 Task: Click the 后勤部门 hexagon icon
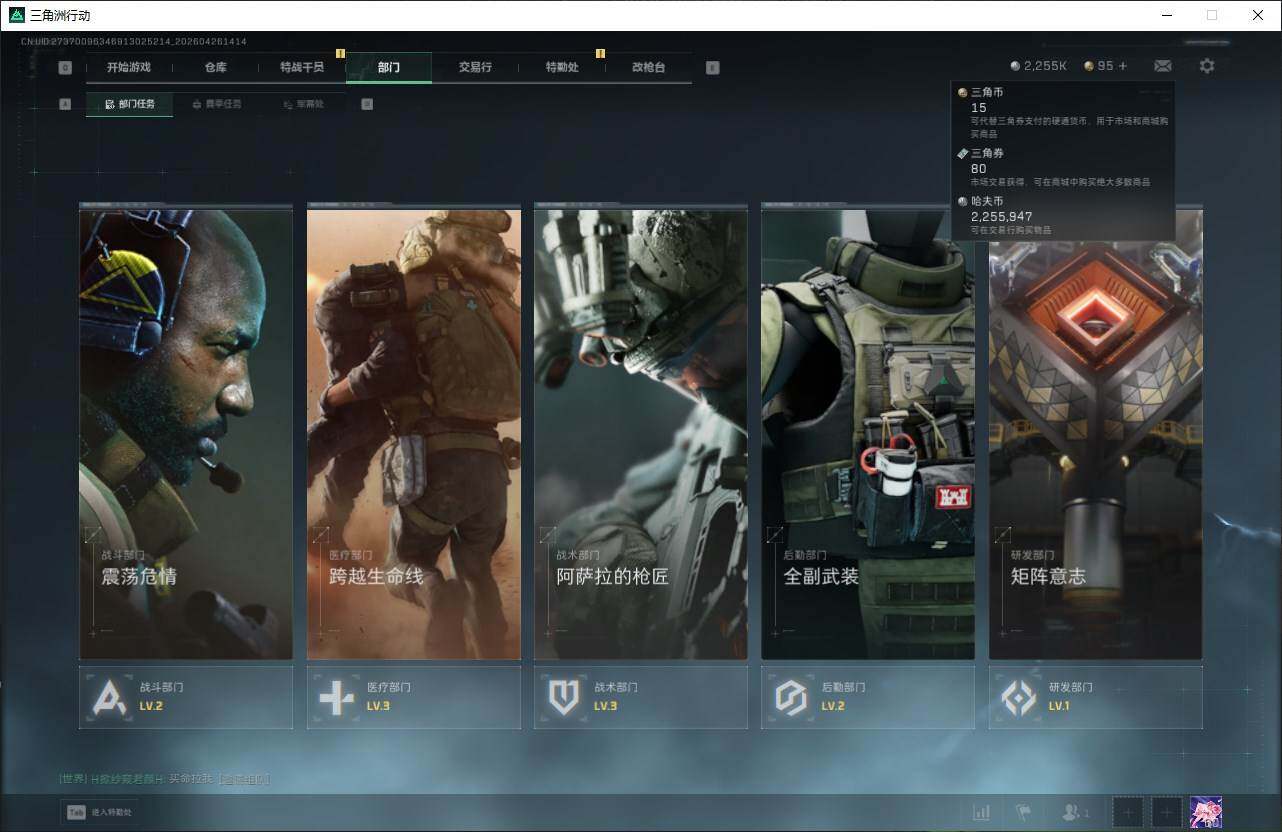coord(791,698)
